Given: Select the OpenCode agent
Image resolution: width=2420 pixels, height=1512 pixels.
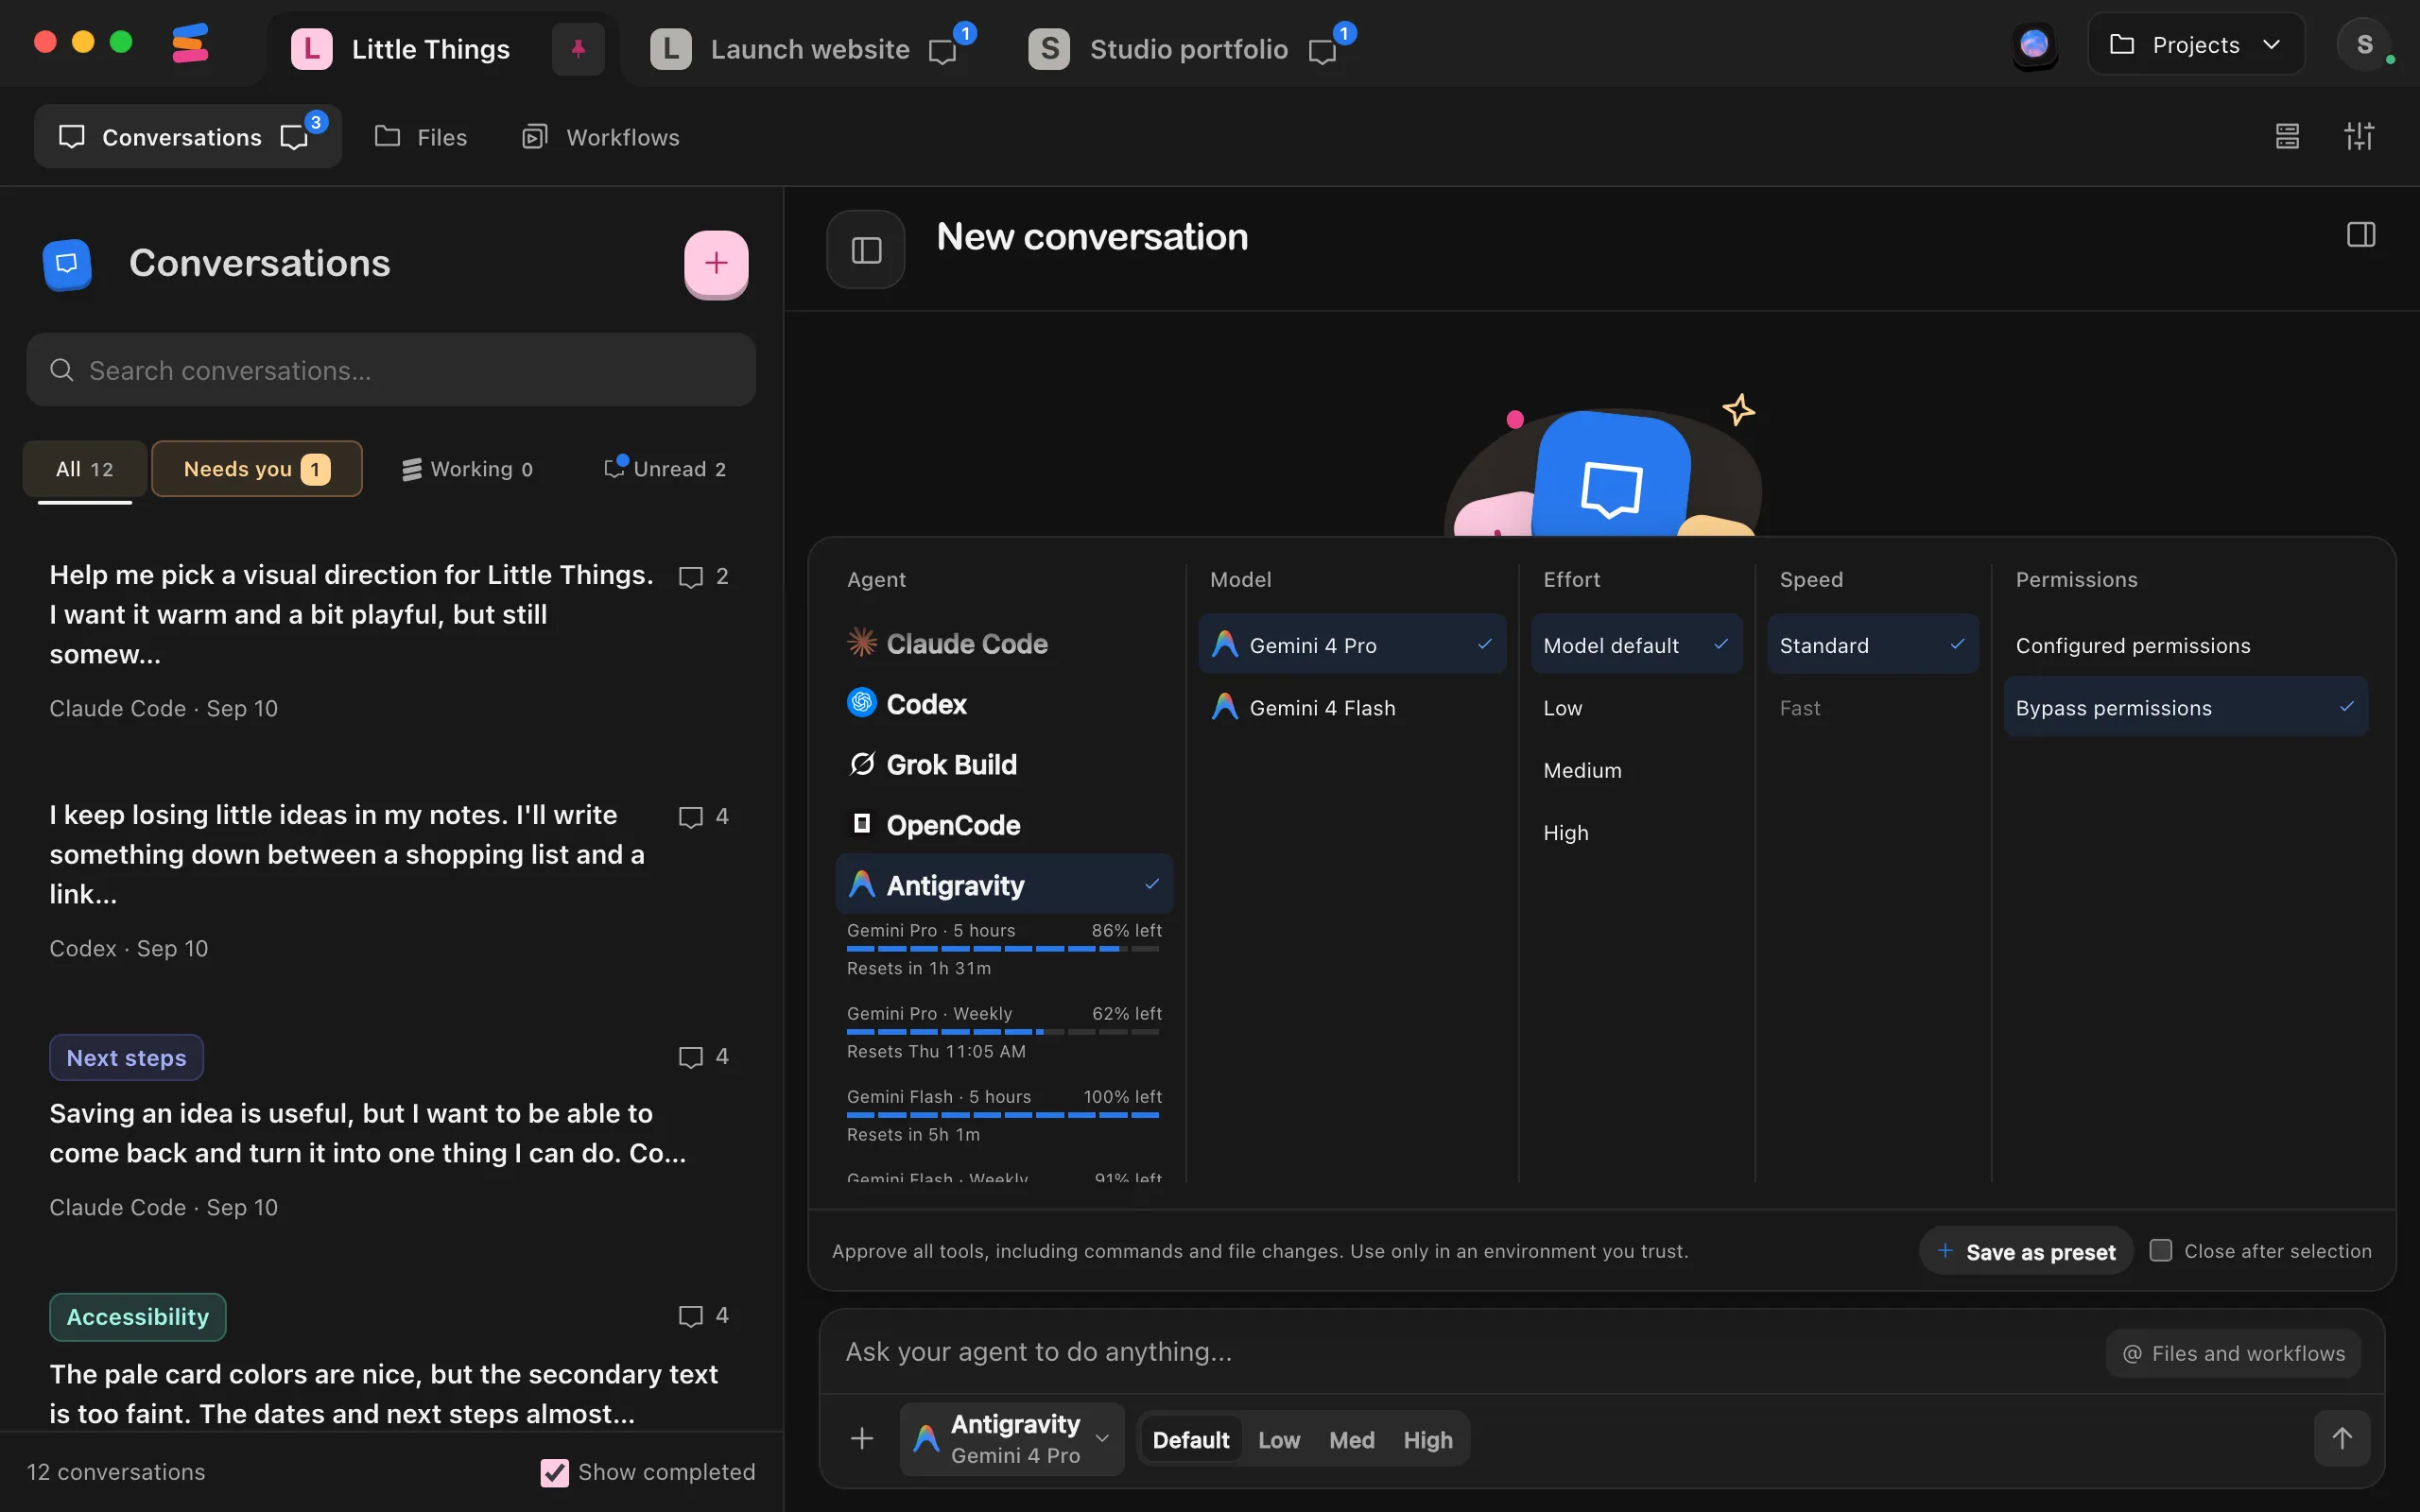Looking at the screenshot, I should pyautogui.click(x=1004, y=825).
